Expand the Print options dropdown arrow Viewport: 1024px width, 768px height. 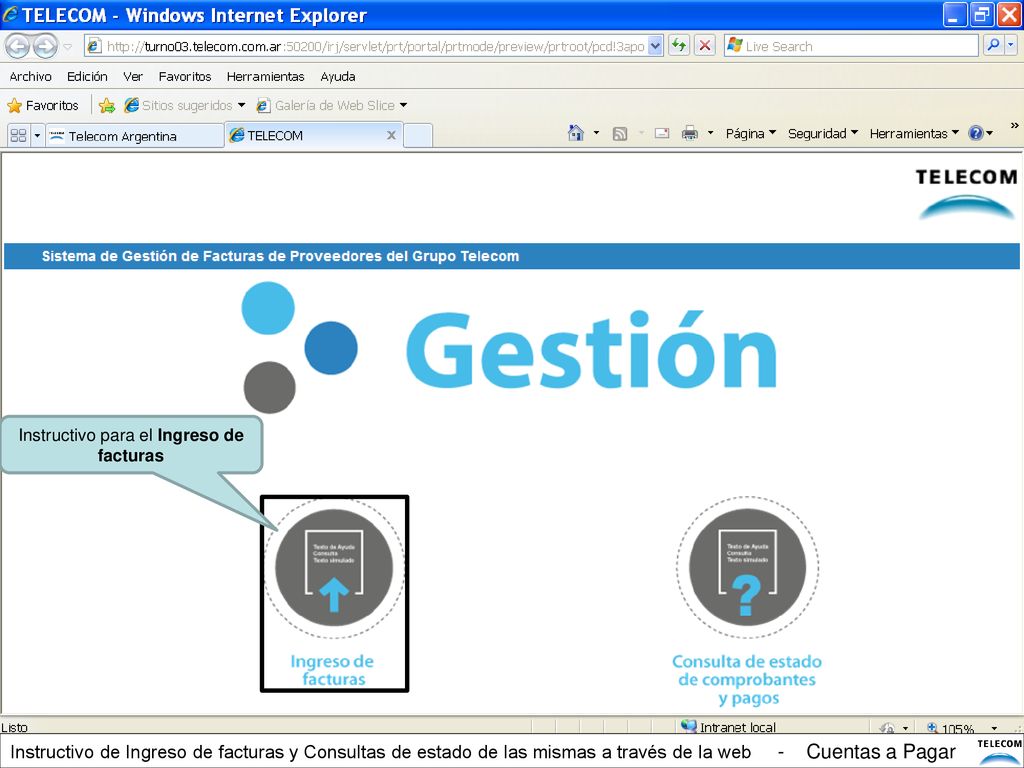(711, 133)
